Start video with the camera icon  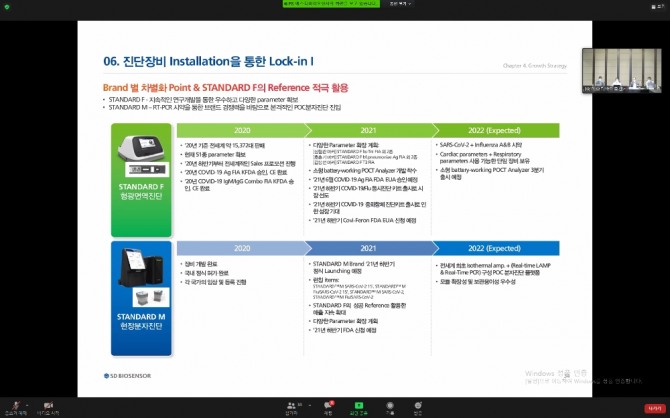(x=48, y=407)
